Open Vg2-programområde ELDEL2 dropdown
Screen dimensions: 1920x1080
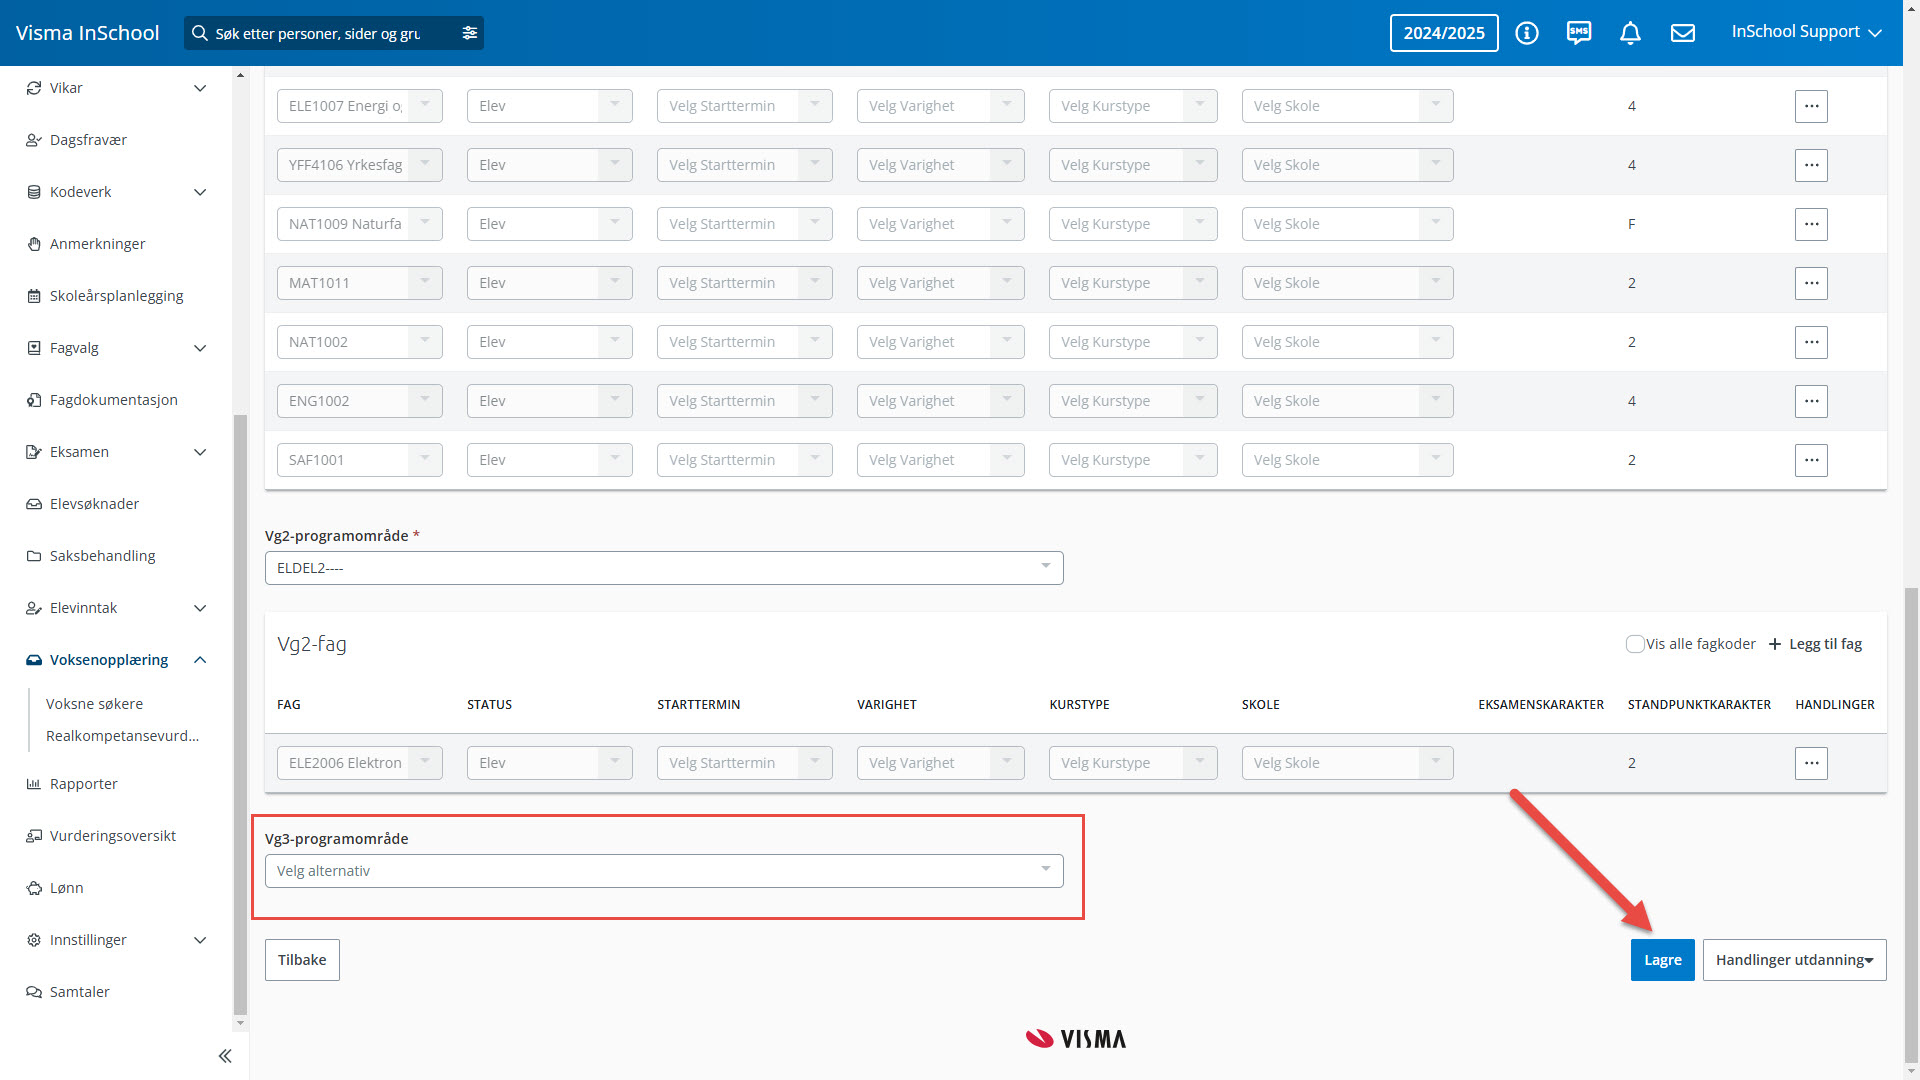(x=663, y=568)
